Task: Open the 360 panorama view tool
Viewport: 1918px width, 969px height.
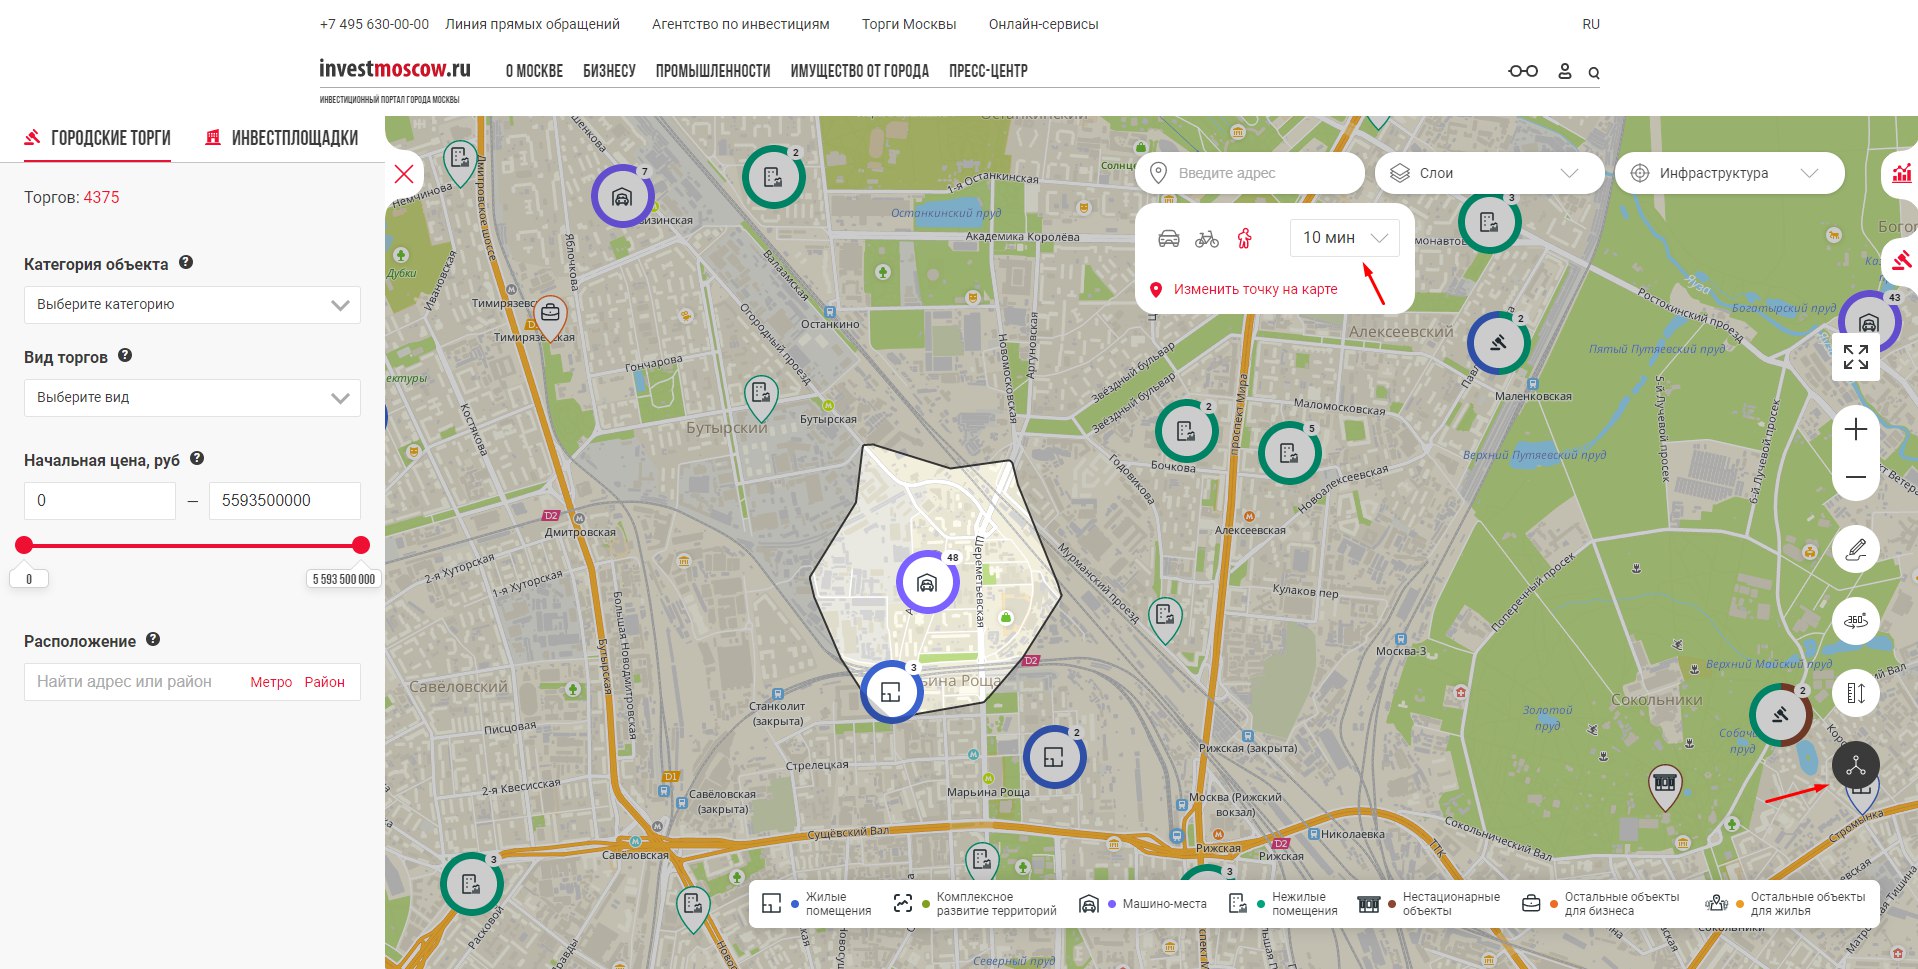Action: [1856, 621]
